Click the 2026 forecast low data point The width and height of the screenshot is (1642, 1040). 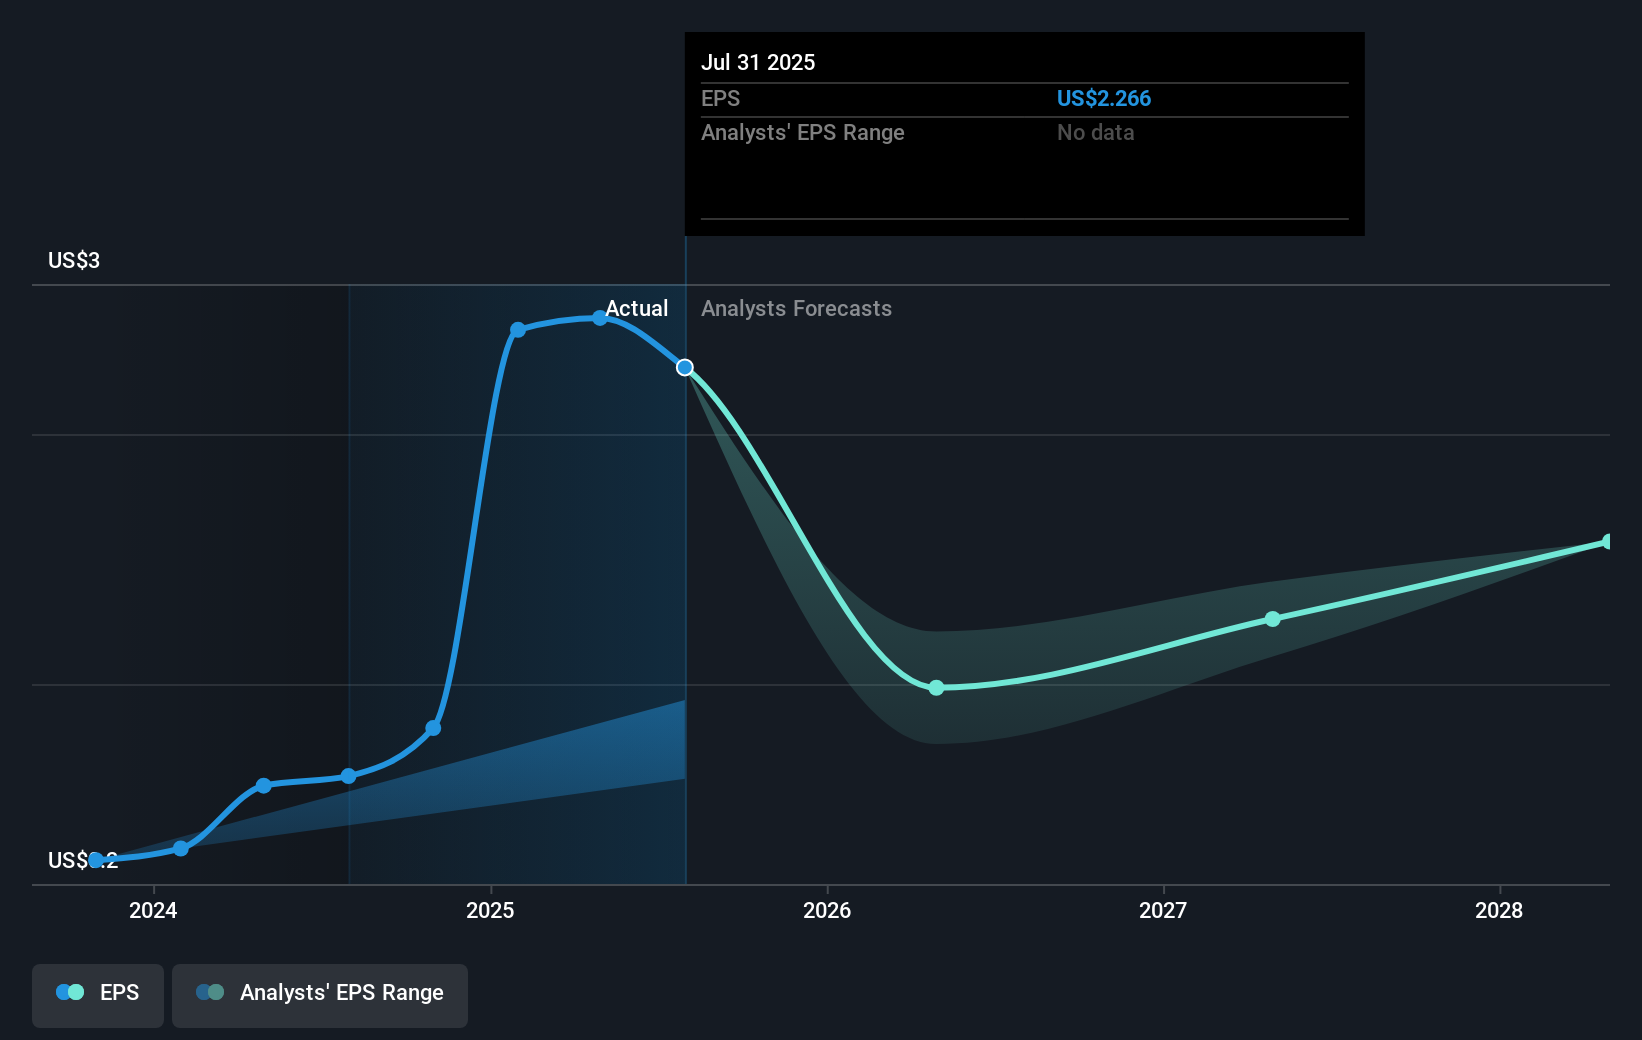point(936,688)
